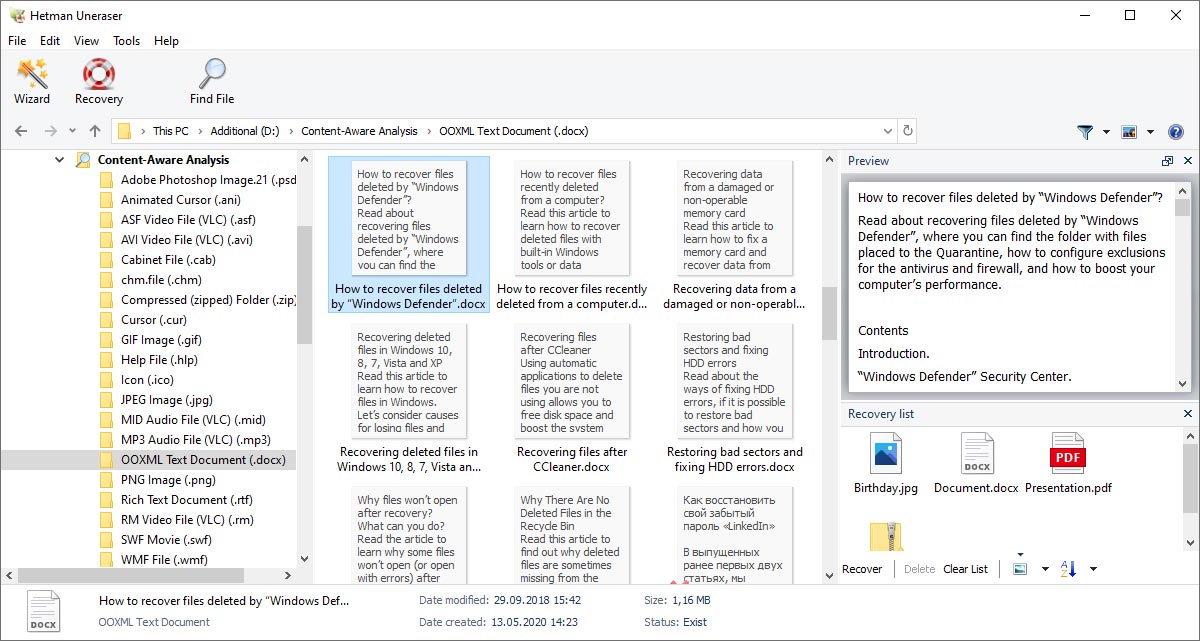The image size is (1200, 641).
Task: Close the Preview panel
Action: point(1188,161)
